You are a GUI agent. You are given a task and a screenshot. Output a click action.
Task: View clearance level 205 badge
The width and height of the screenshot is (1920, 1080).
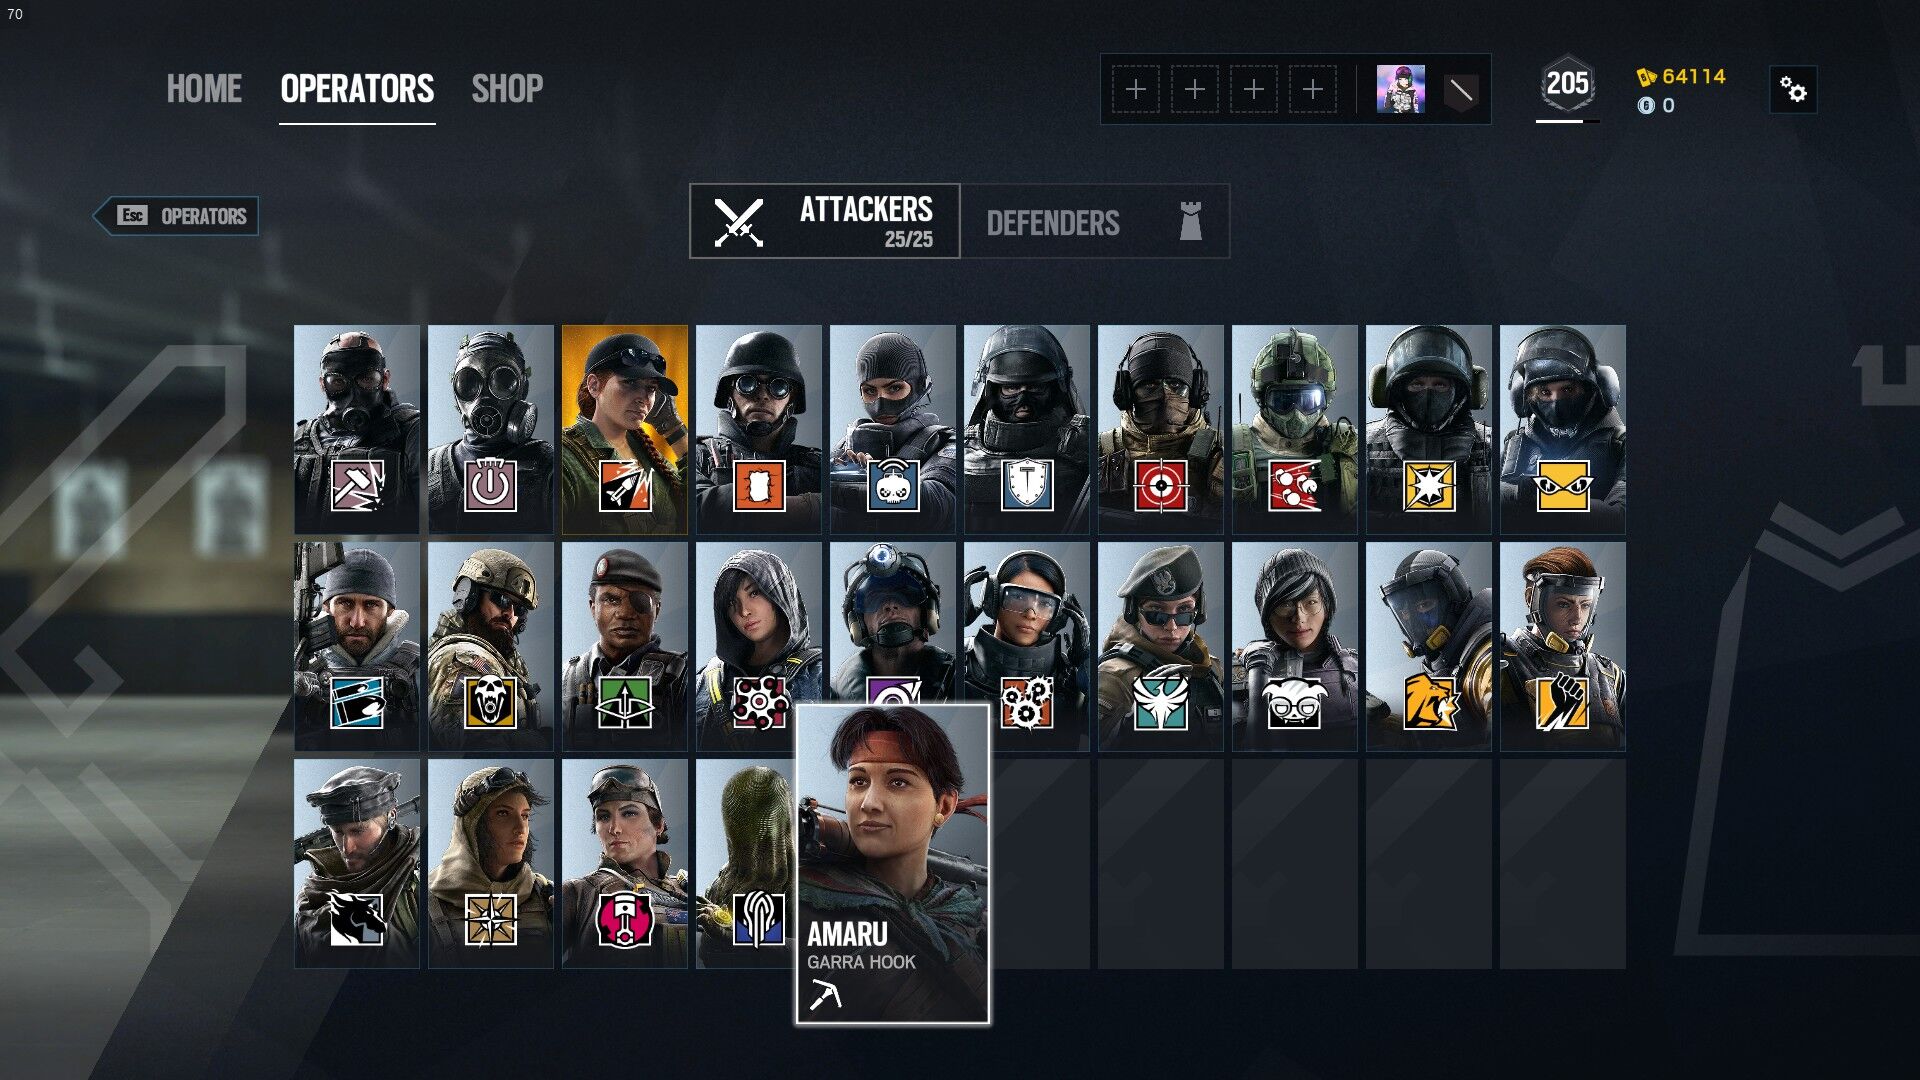point(1567,84)
